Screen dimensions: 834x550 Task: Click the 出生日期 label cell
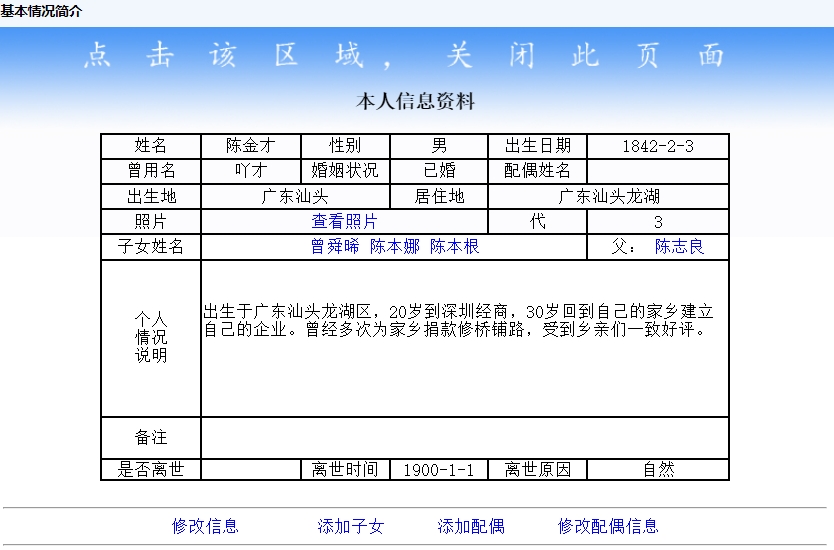[537, 146]
